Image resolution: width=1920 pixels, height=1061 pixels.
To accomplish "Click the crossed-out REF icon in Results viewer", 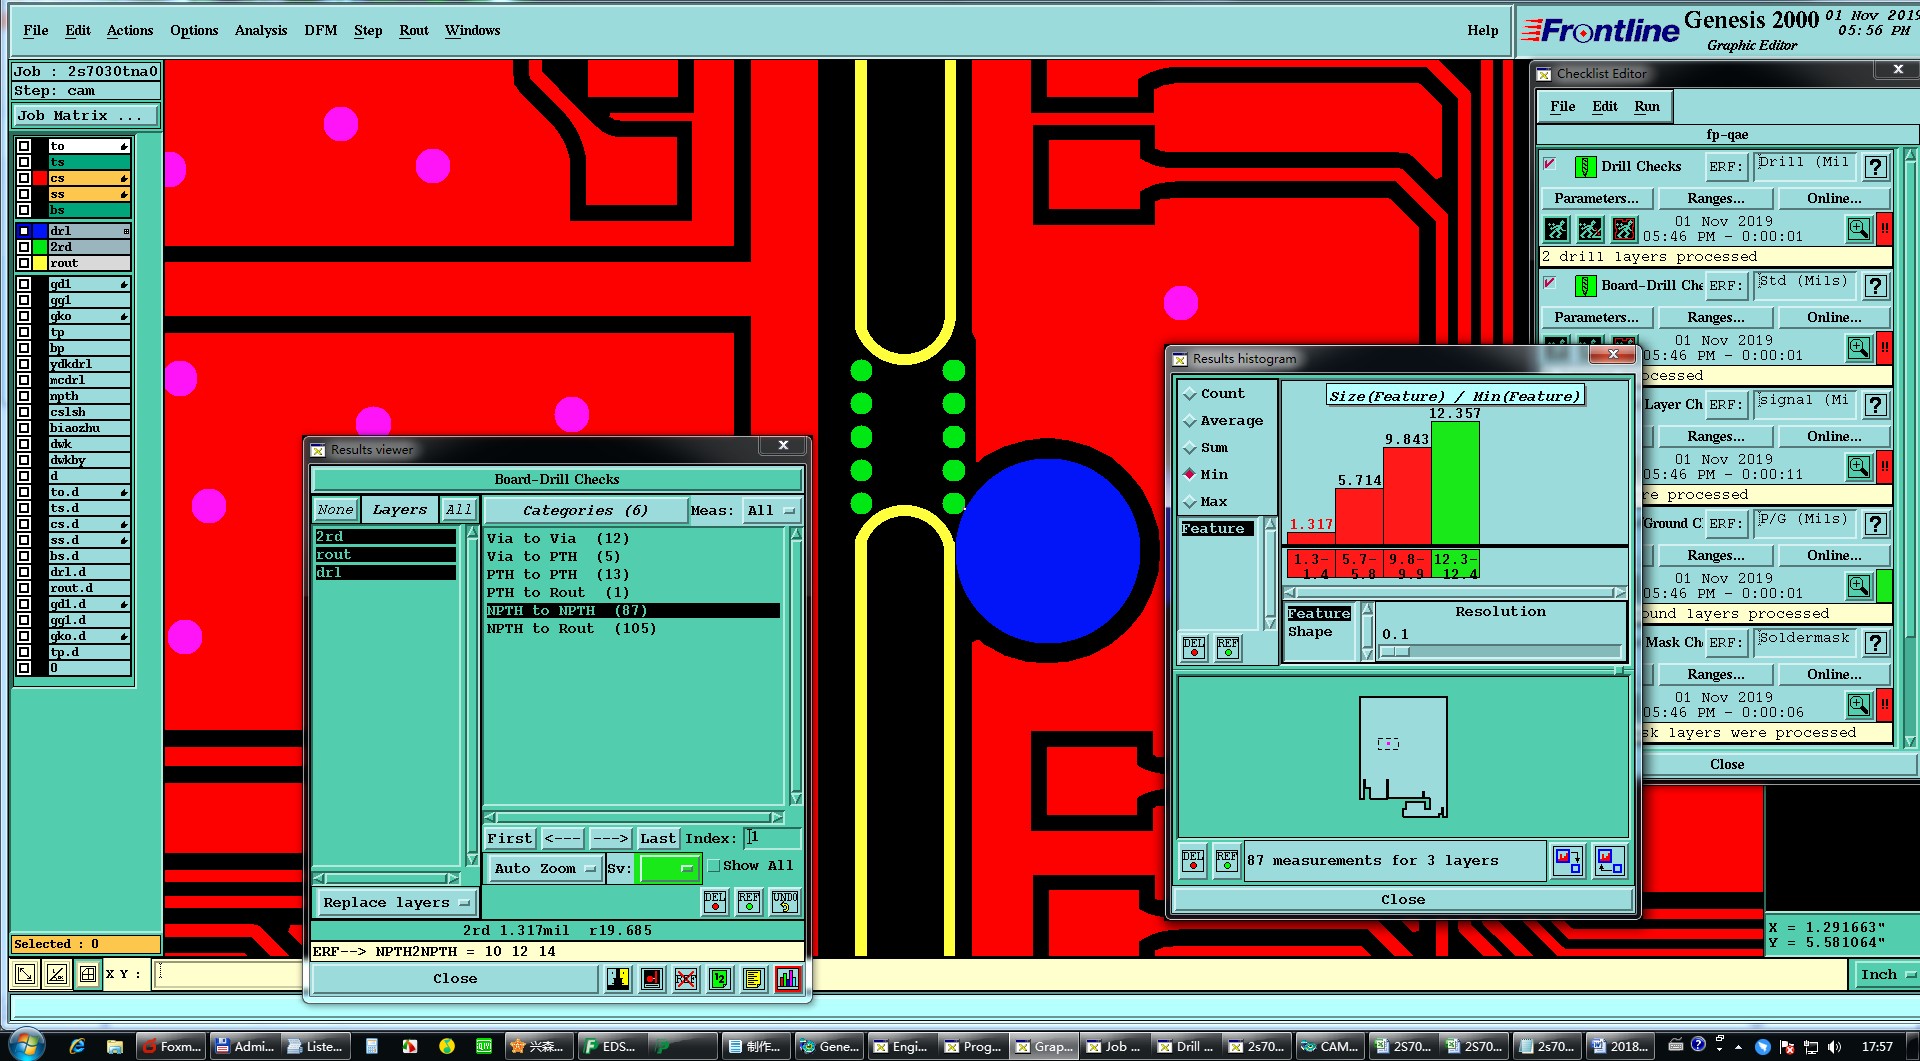I will point(686,979).
